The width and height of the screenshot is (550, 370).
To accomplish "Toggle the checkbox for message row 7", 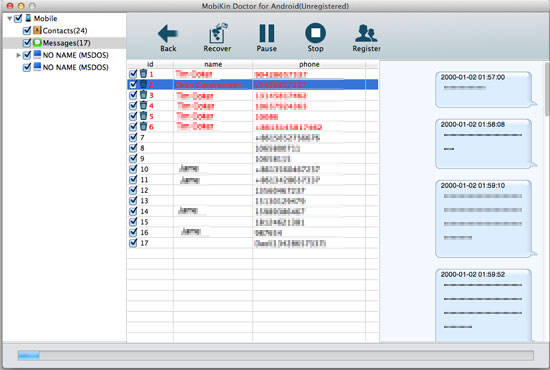I will [x=133, y=137].
